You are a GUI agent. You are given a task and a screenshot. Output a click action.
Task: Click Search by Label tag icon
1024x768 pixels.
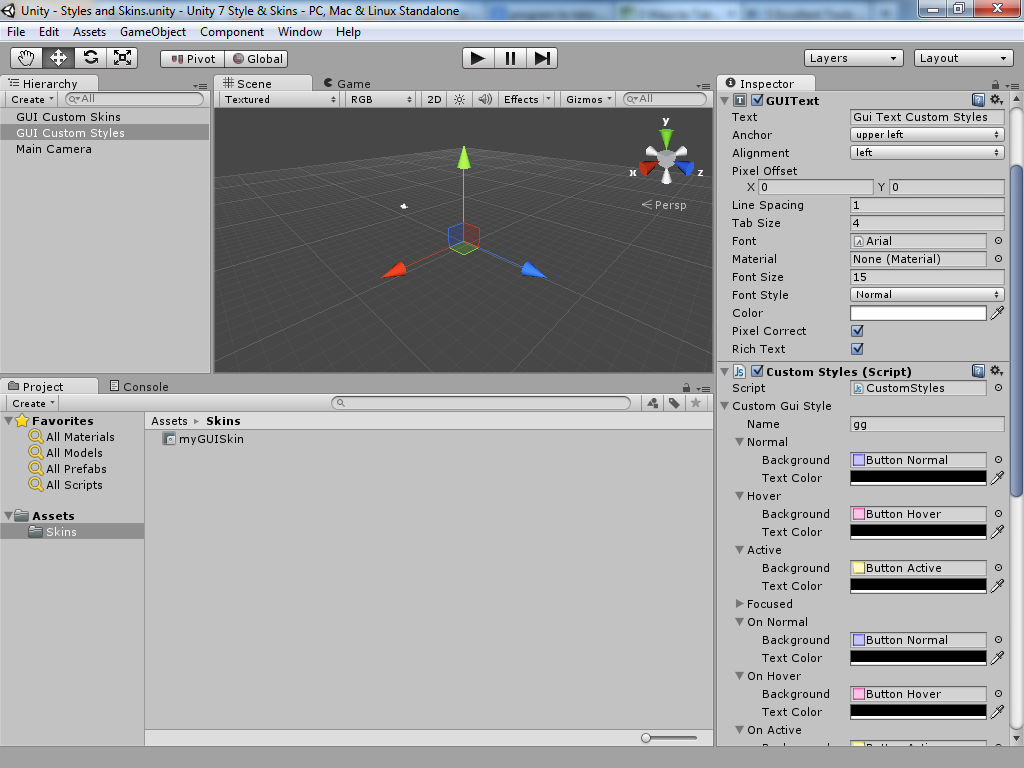click(674, 403)
